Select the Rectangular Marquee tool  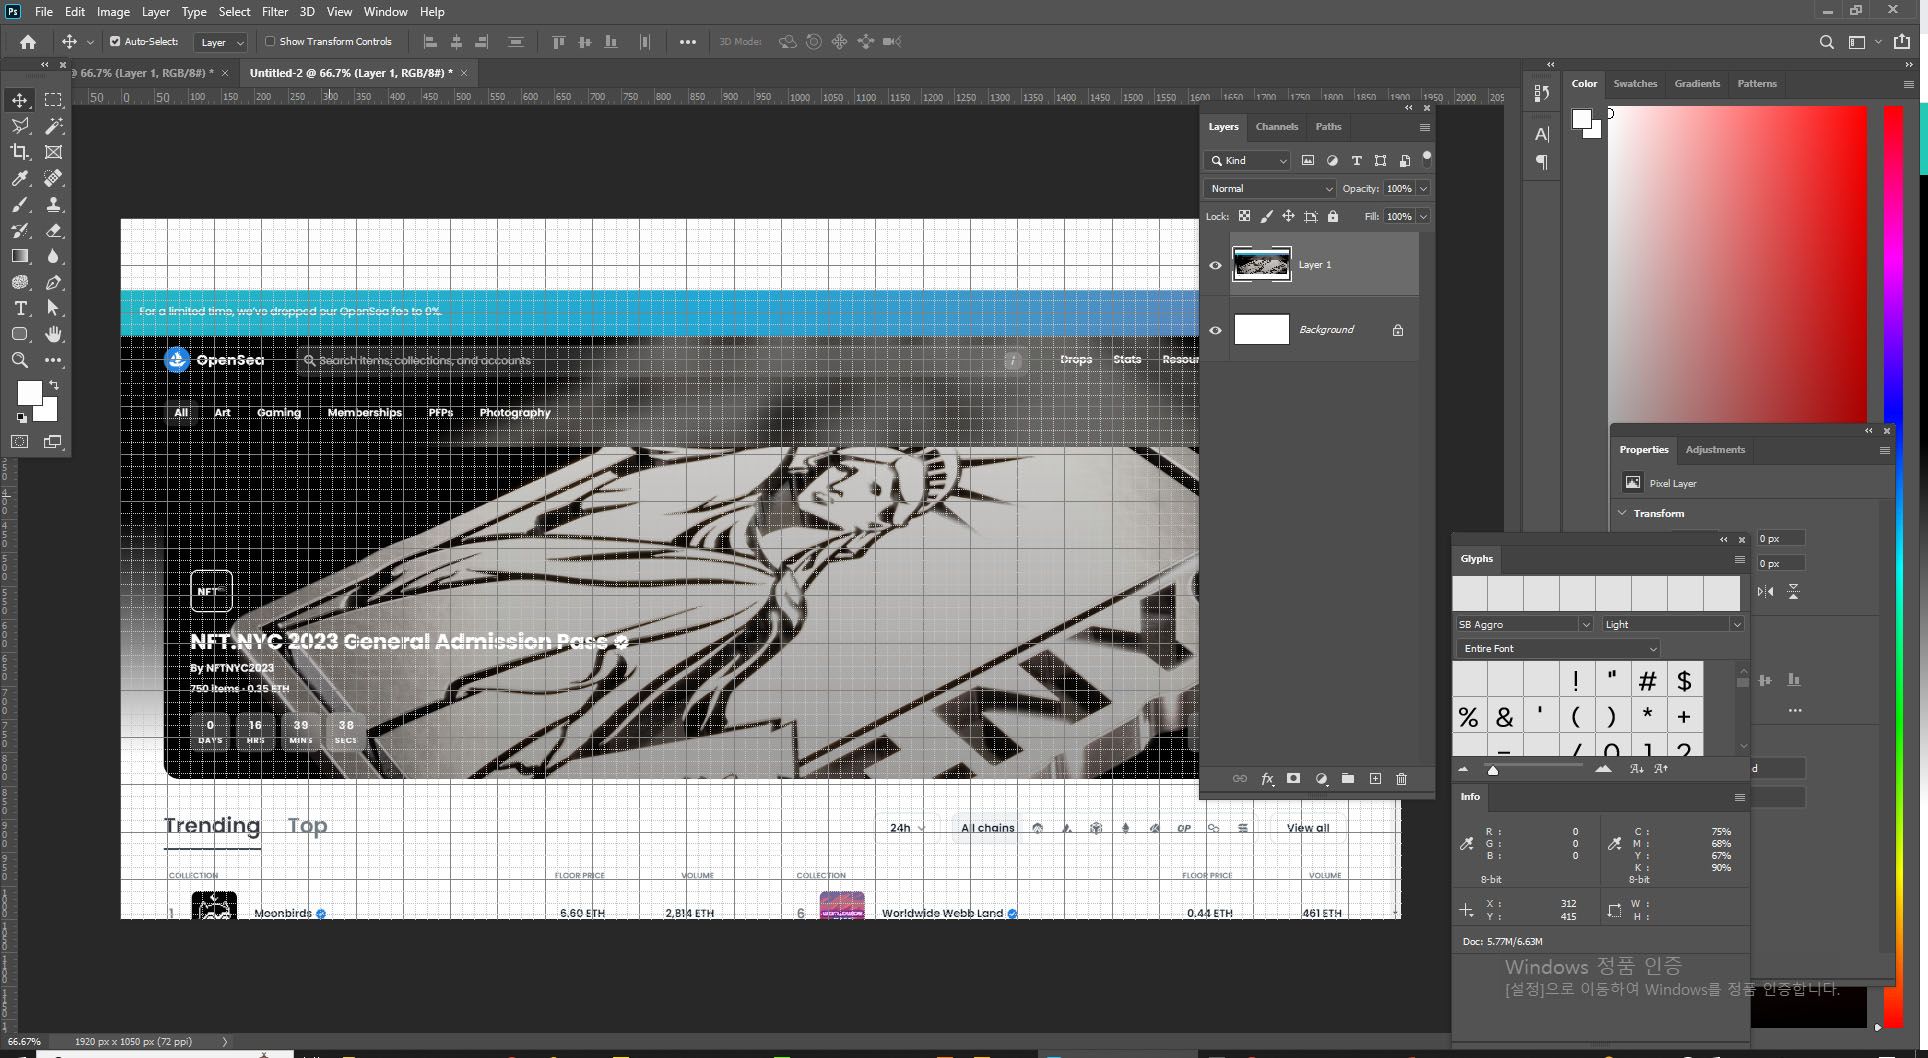(x=54, y=100)
